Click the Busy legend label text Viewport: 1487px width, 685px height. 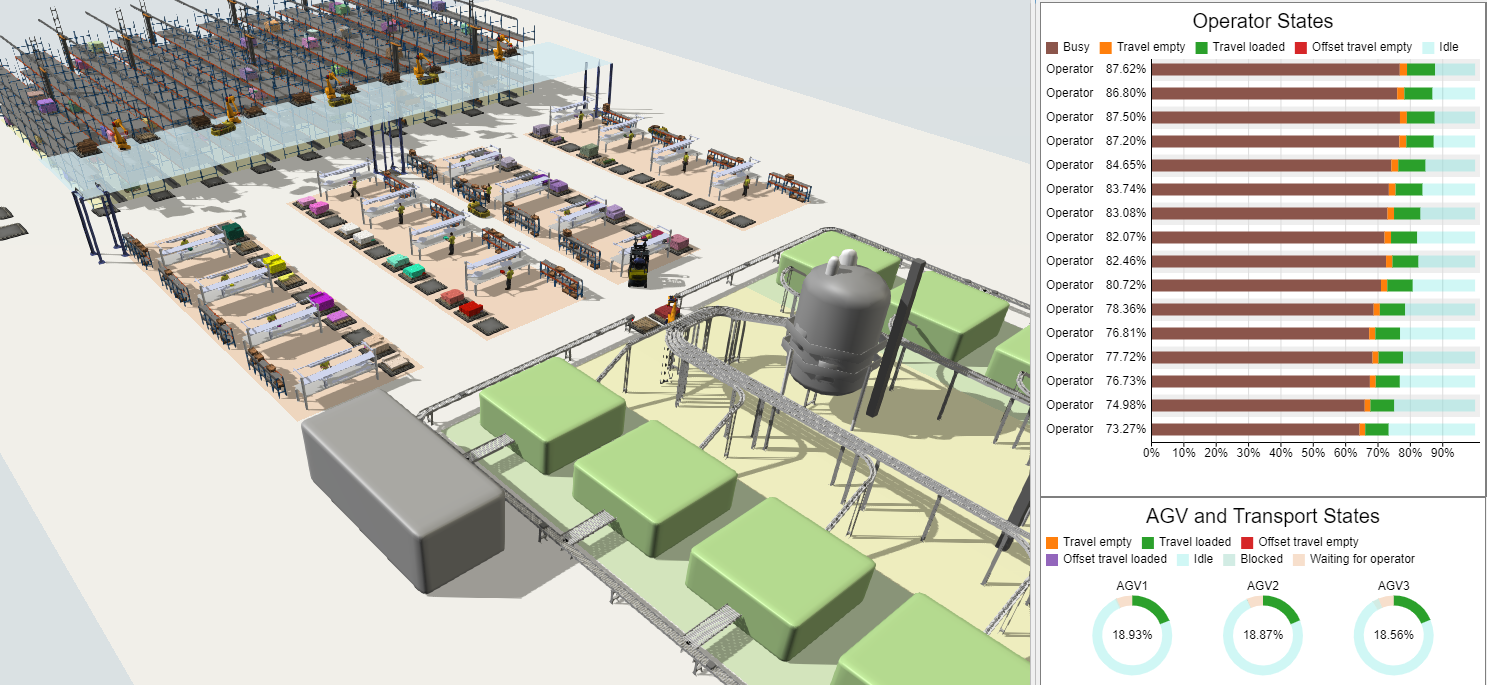click(x=1076, y=47)
